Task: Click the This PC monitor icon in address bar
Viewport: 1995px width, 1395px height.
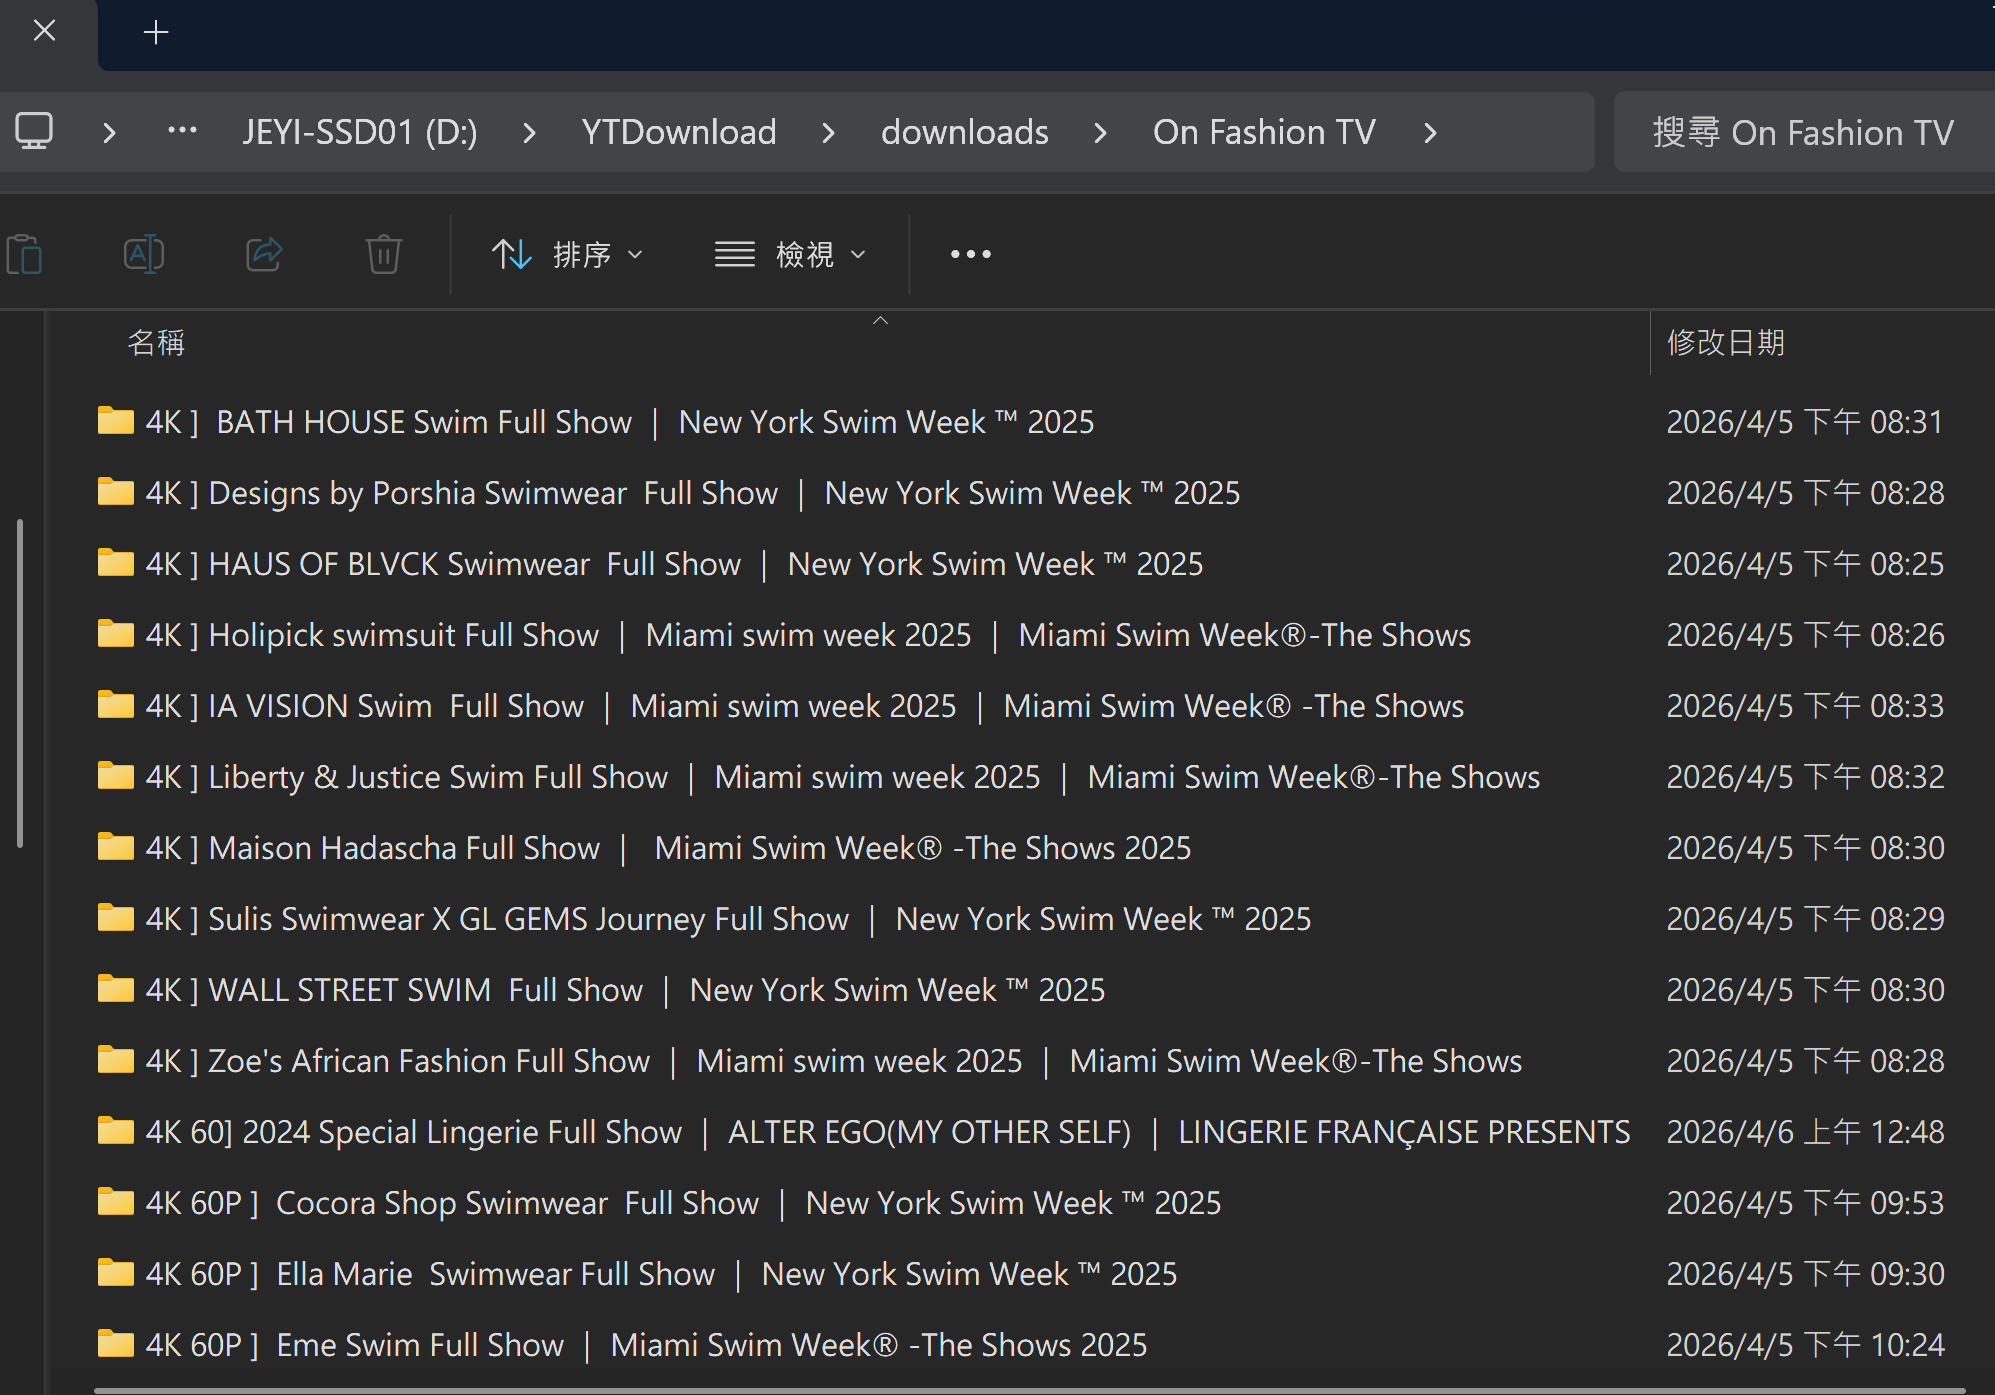Action: click(34, 132)
